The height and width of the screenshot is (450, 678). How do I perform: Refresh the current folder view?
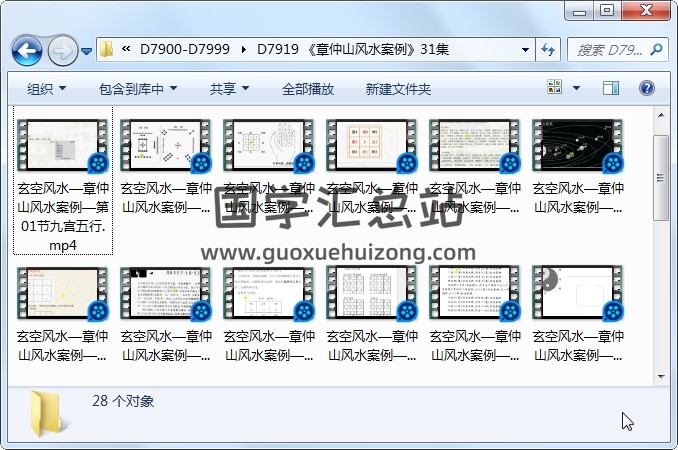549,49
